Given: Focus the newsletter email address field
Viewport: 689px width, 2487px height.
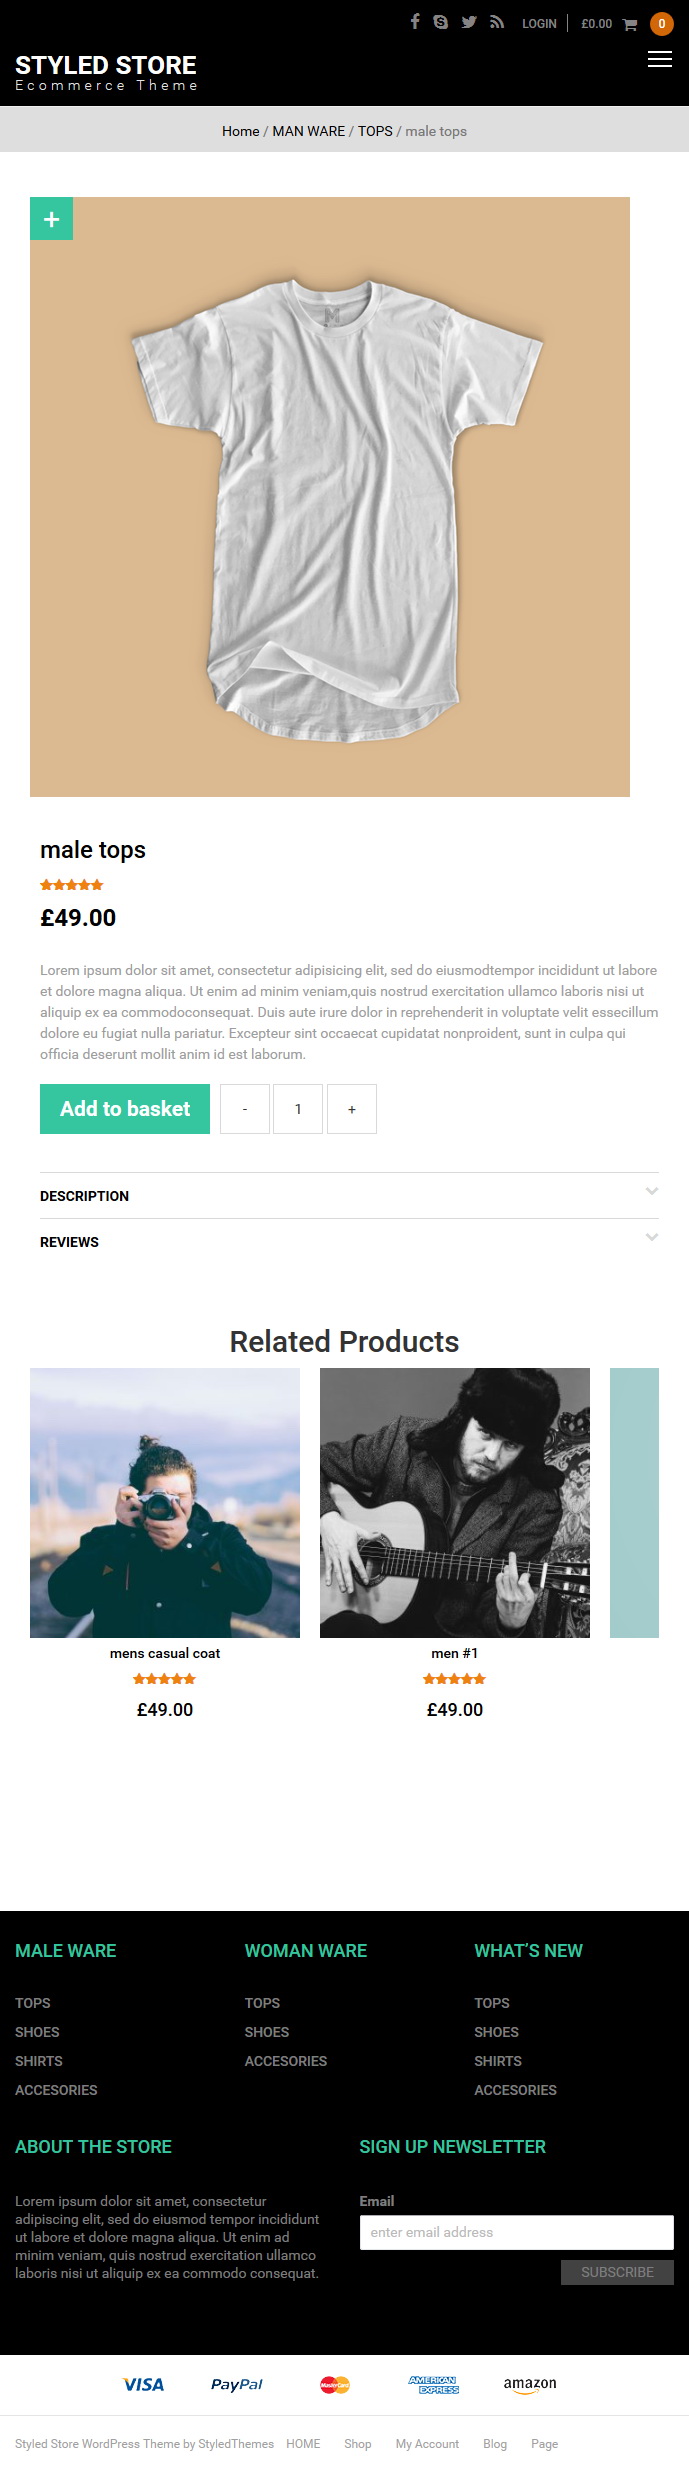Looking at the screenshot, I should pos(516,2232).
